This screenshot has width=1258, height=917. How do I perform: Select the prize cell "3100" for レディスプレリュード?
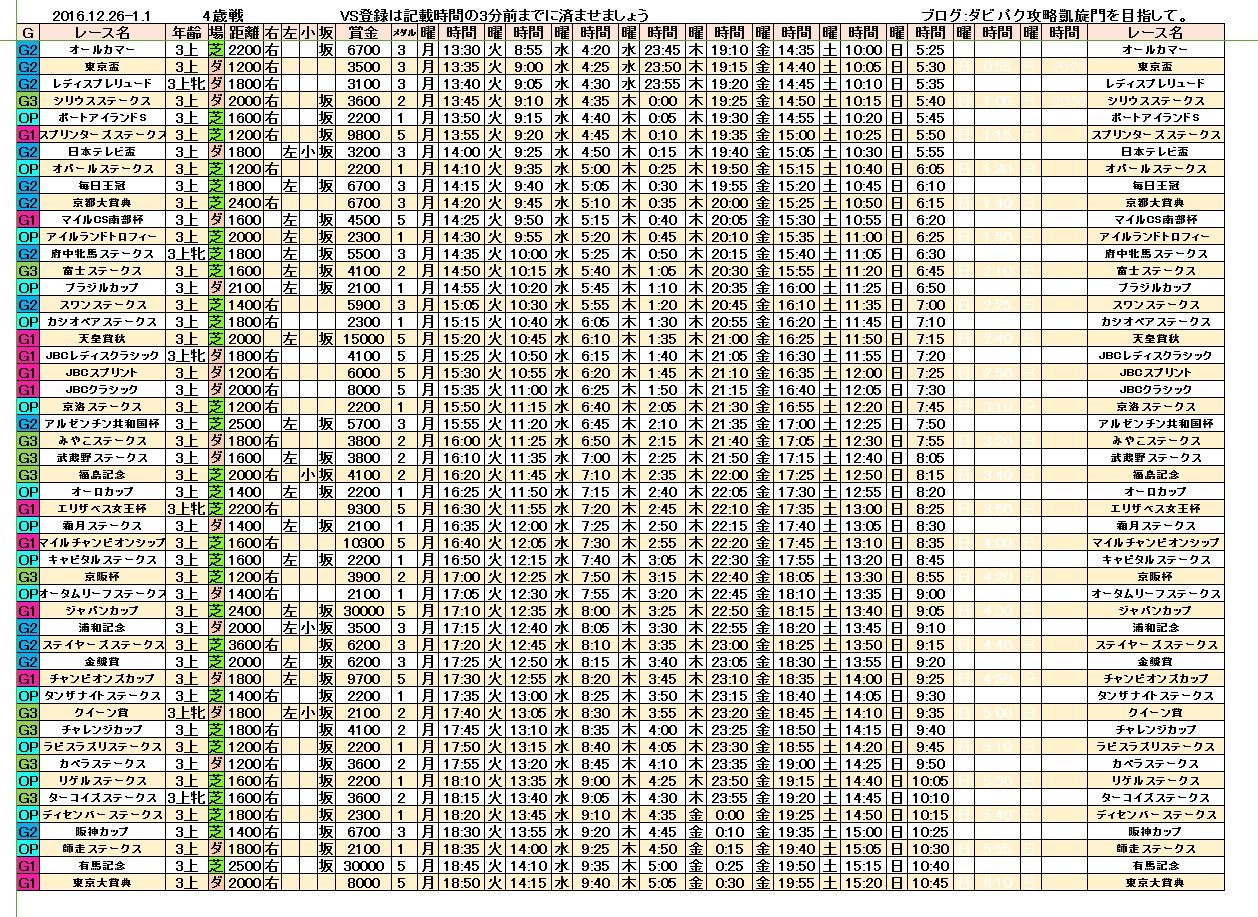[363, 83]
